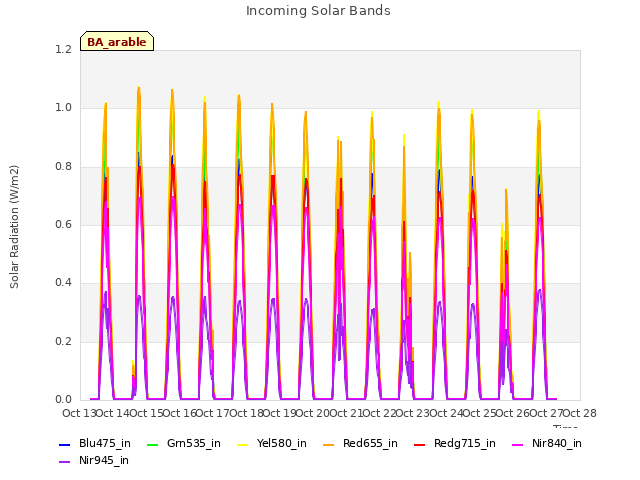The image size is (640, 480).
Task: Click the Oct 13 x-axis tick label
Action: coord(79,413)
